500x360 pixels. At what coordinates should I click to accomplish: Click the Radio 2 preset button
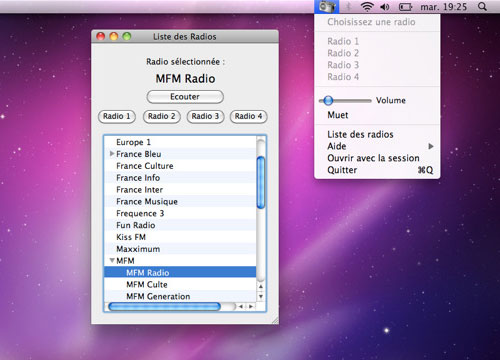(x=162, y=116)
